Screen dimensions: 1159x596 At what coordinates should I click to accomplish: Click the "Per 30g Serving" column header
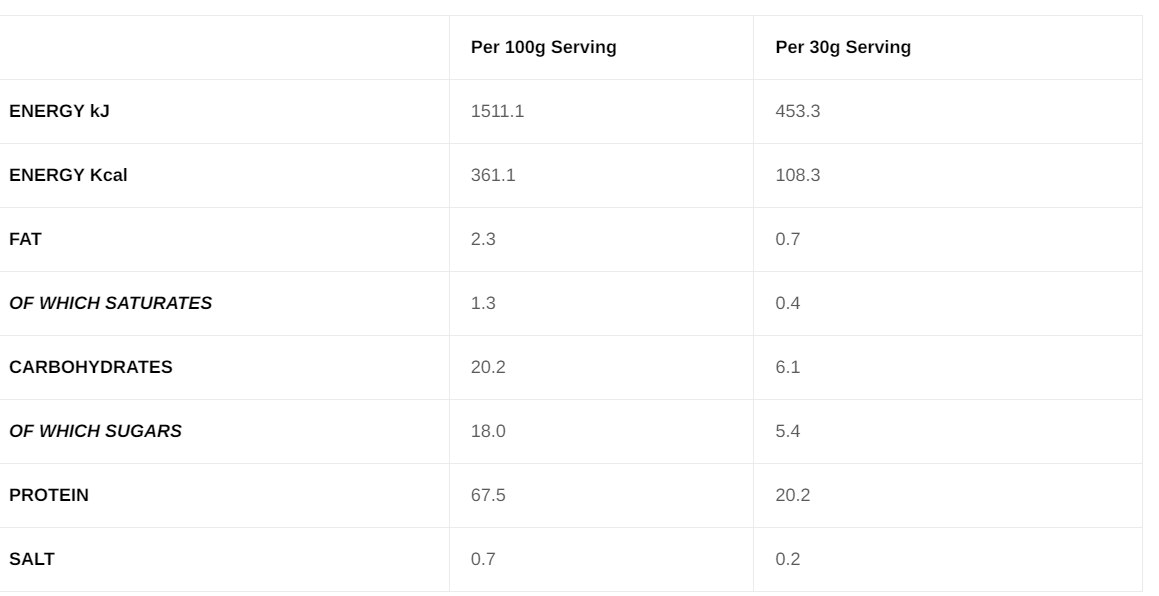[x=843, y=47]
